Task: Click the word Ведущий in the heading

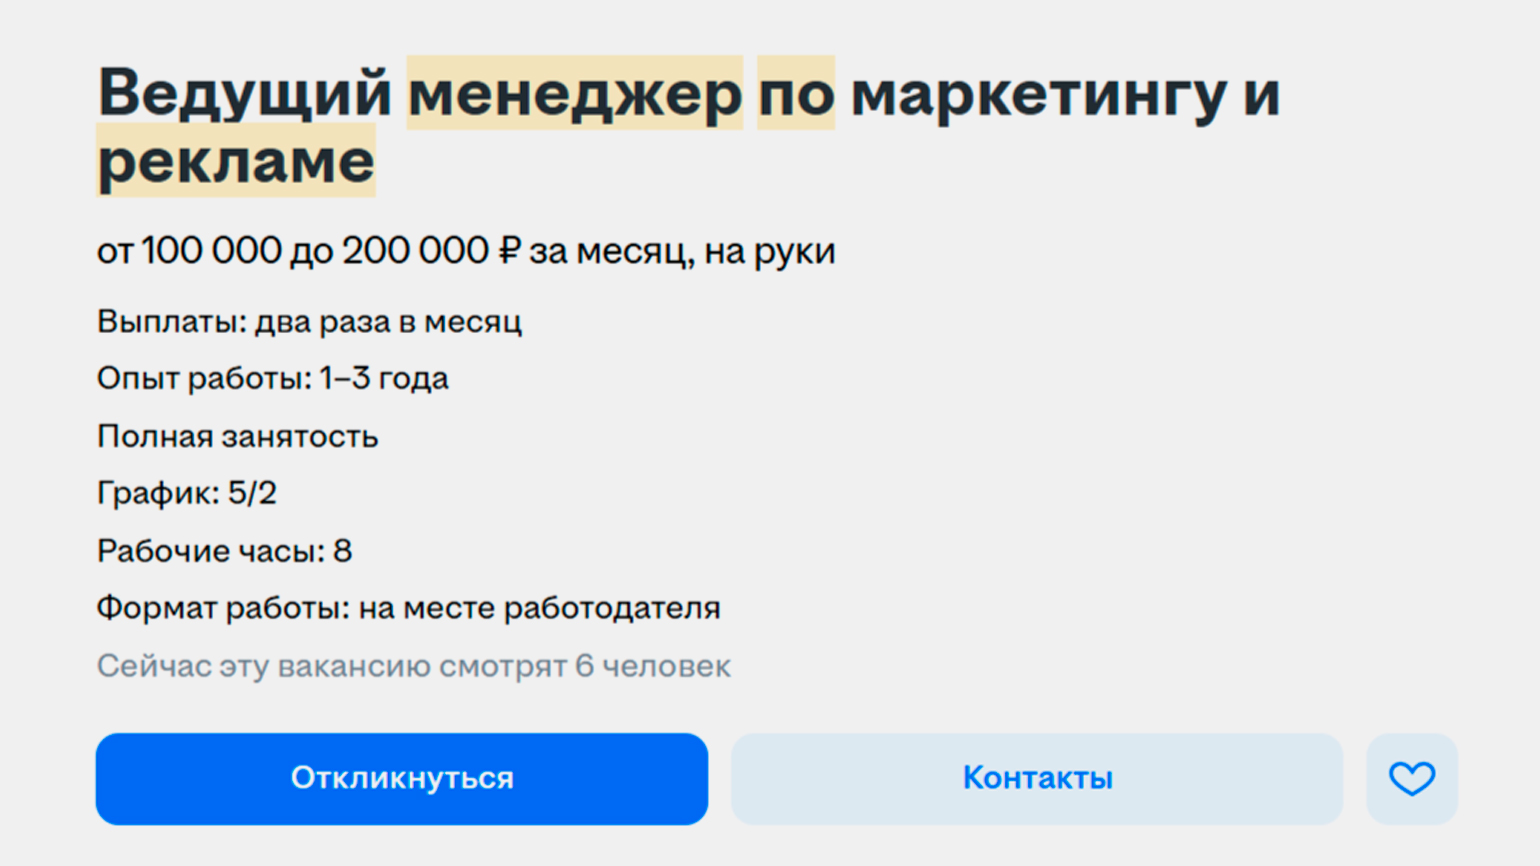Action: [x=245, y=95]
